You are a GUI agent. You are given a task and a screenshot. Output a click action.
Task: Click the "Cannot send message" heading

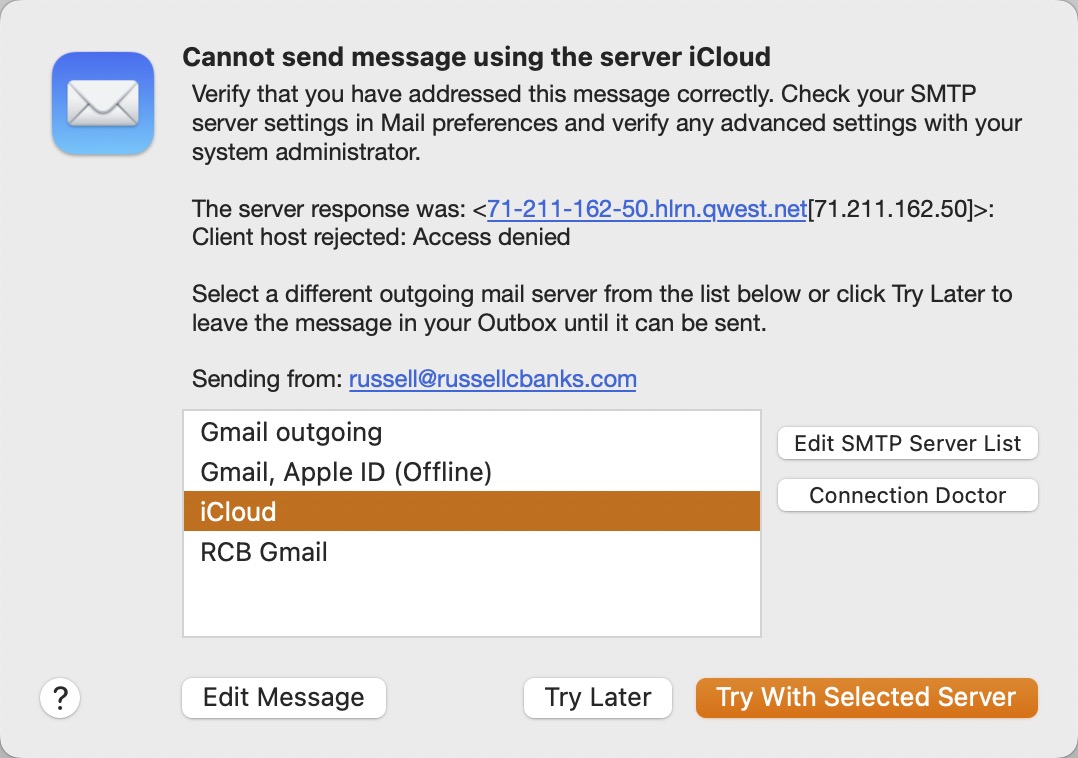point(476,57)
